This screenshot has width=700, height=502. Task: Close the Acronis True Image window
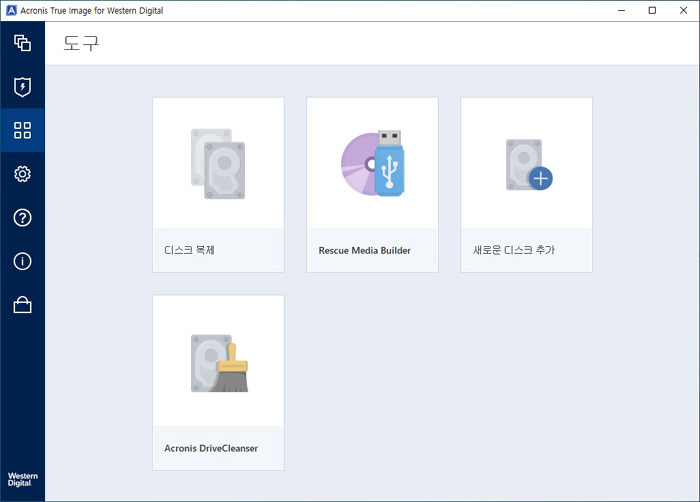(683, 10)
